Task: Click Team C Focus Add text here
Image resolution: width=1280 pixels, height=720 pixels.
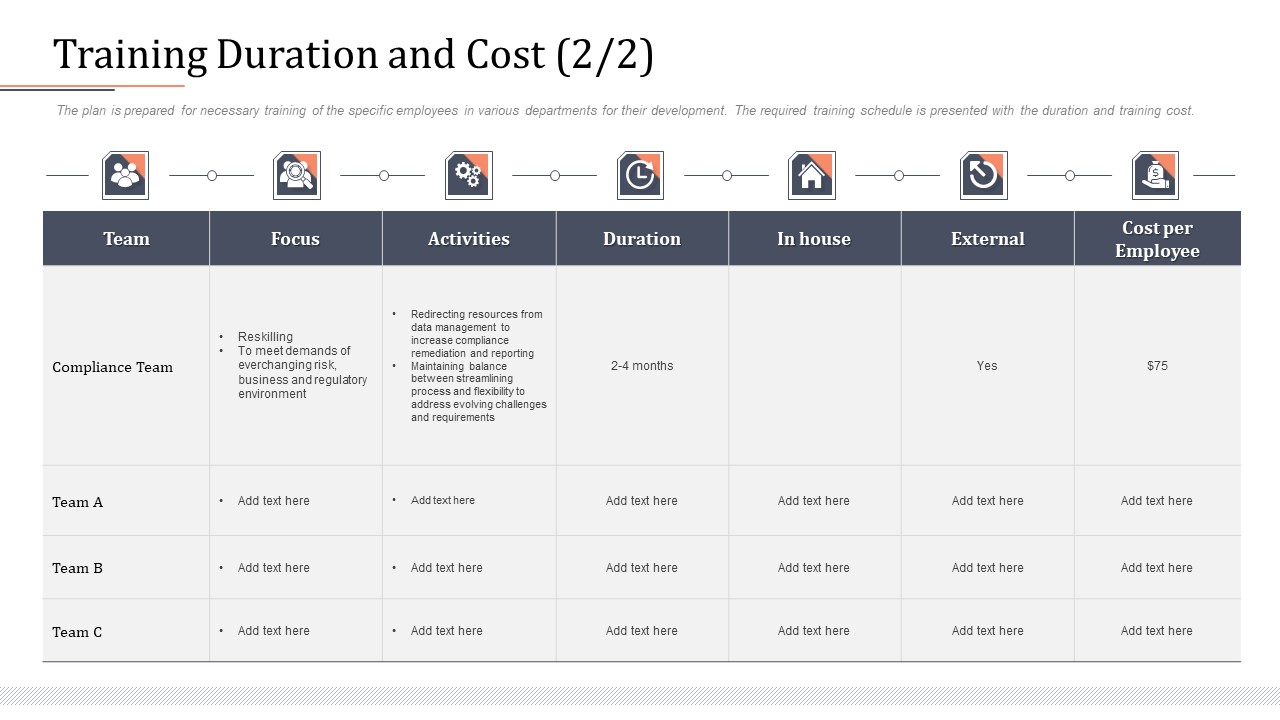Action: click(274, 631)
